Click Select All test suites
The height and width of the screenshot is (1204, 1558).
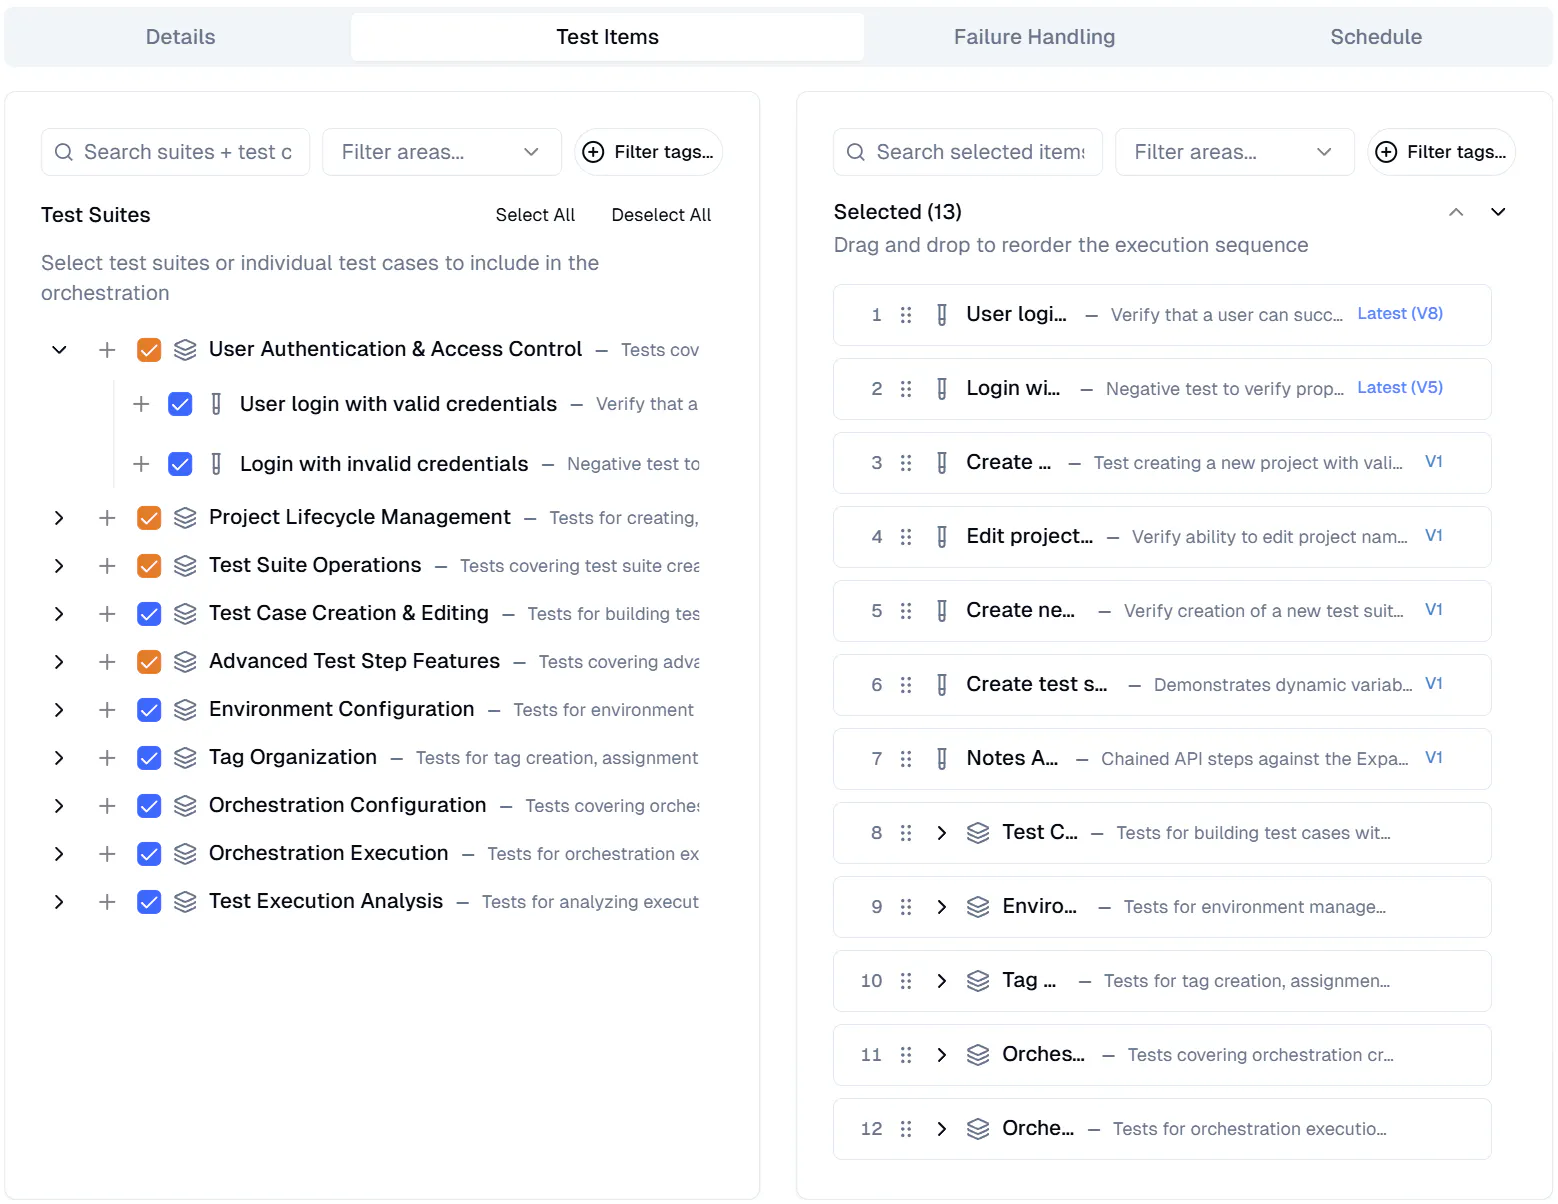coord(535,215)
